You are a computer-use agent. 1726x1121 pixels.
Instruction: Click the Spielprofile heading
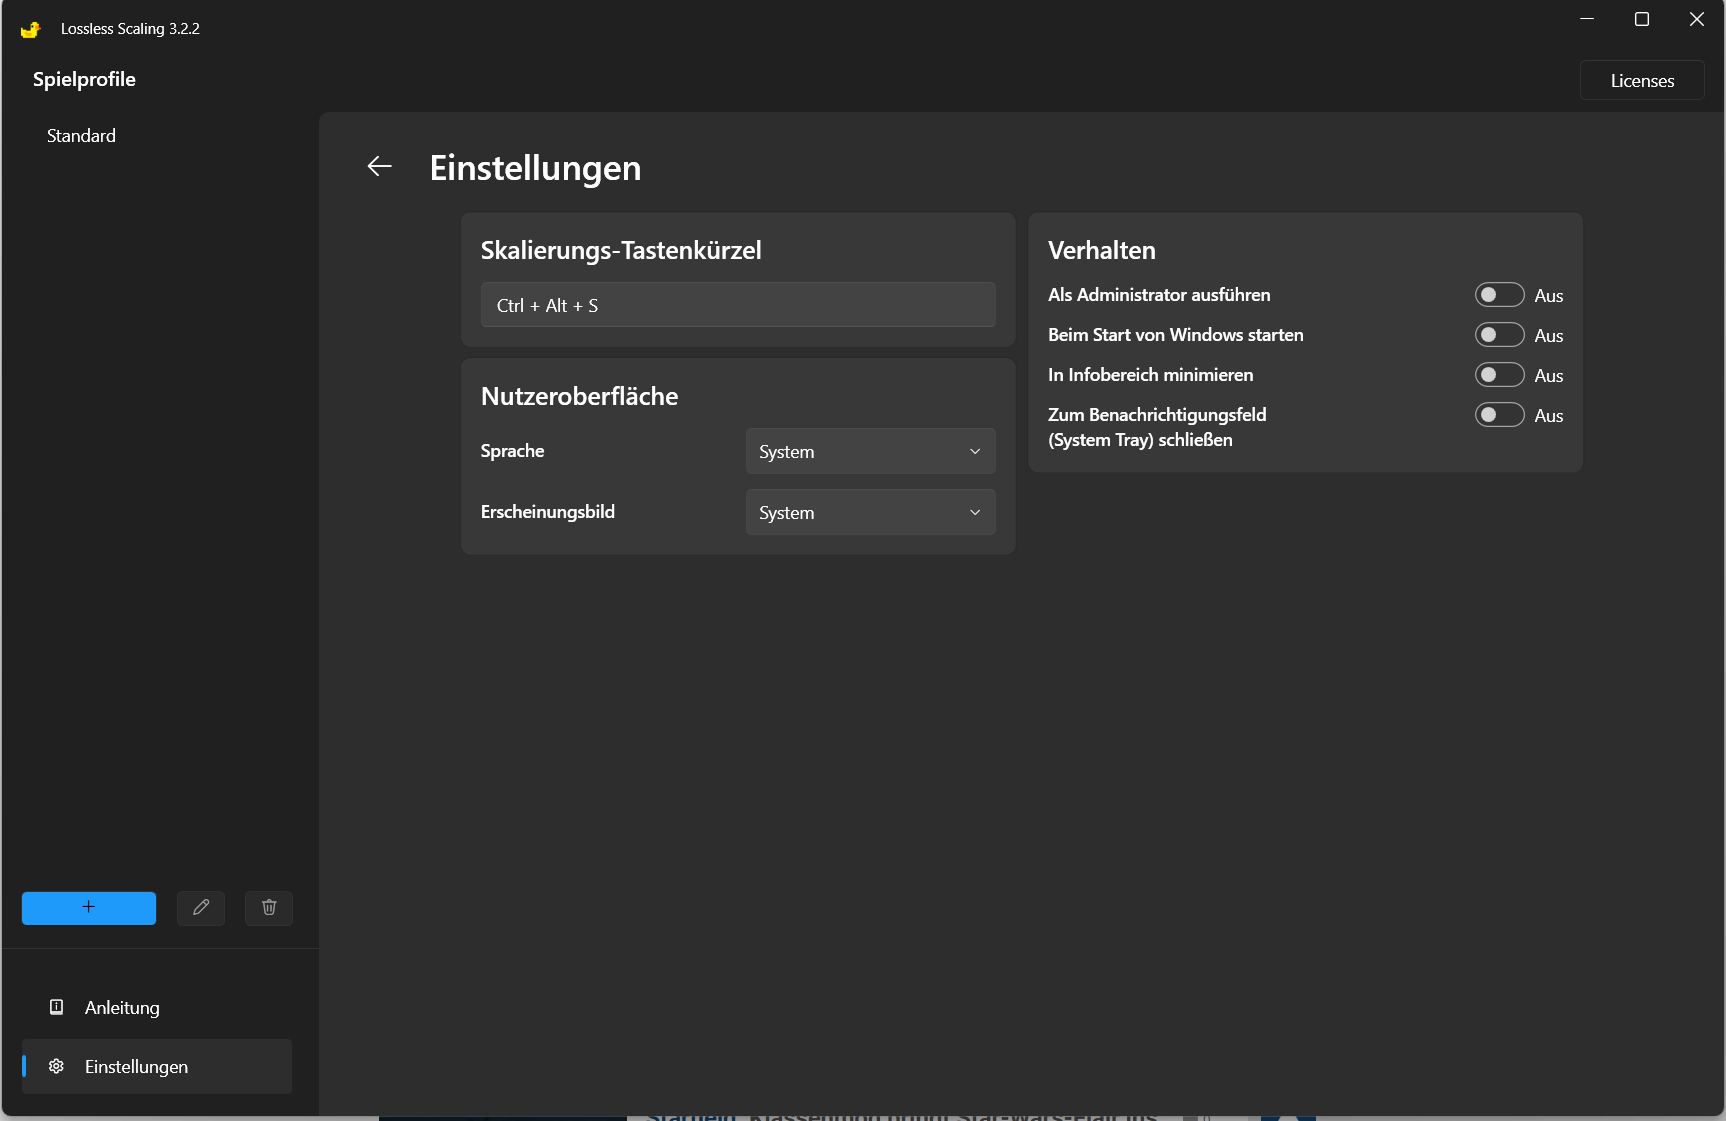click(84, 79)
